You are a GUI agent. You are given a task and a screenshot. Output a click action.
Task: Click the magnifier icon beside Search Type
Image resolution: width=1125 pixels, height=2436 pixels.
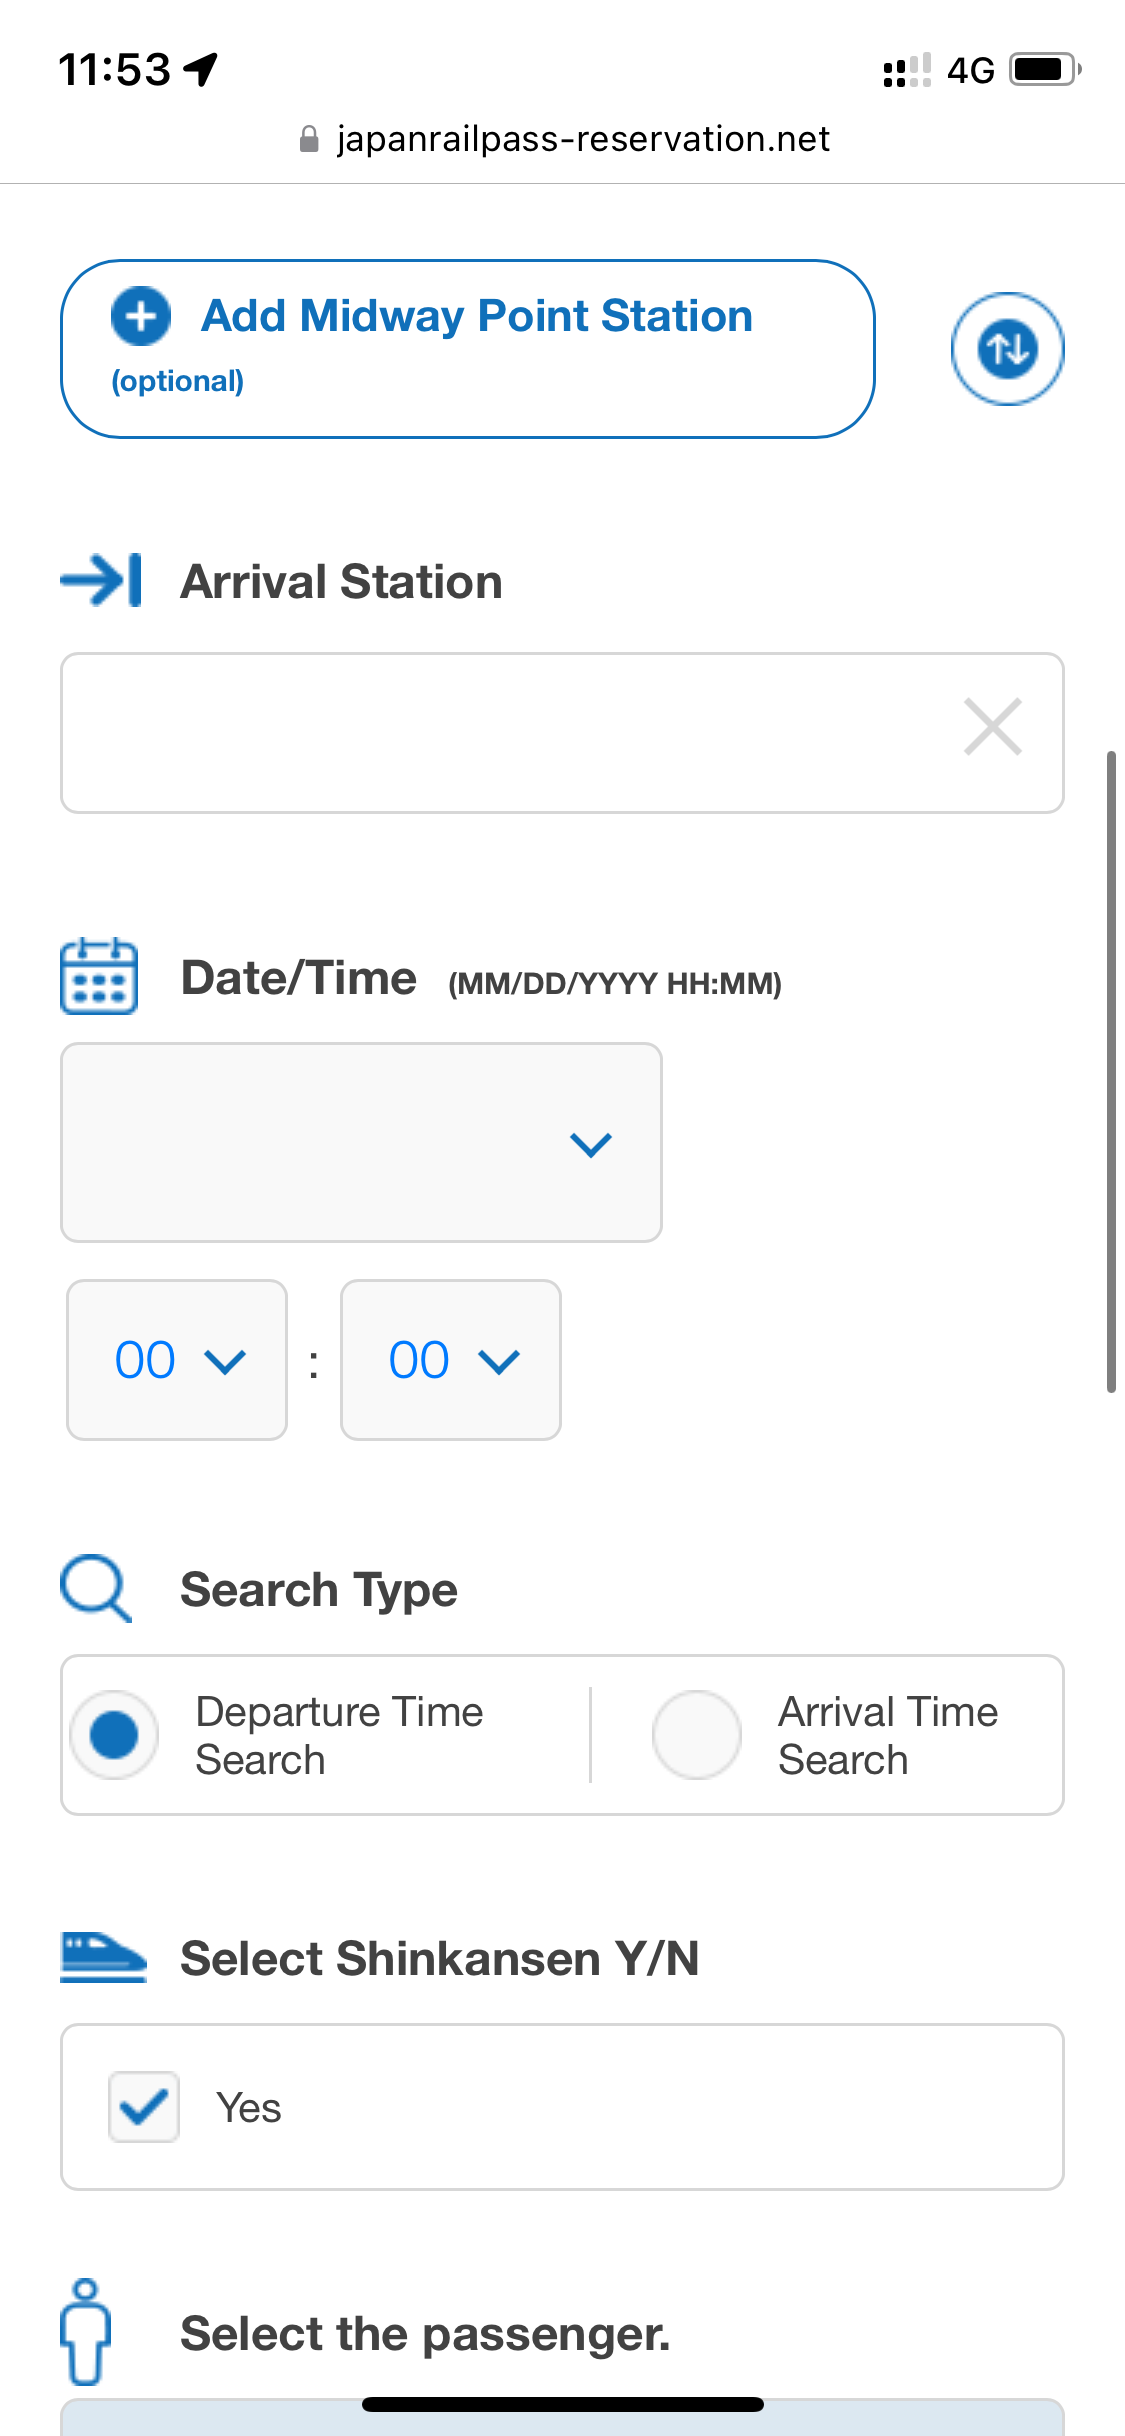pos(96,1588)
